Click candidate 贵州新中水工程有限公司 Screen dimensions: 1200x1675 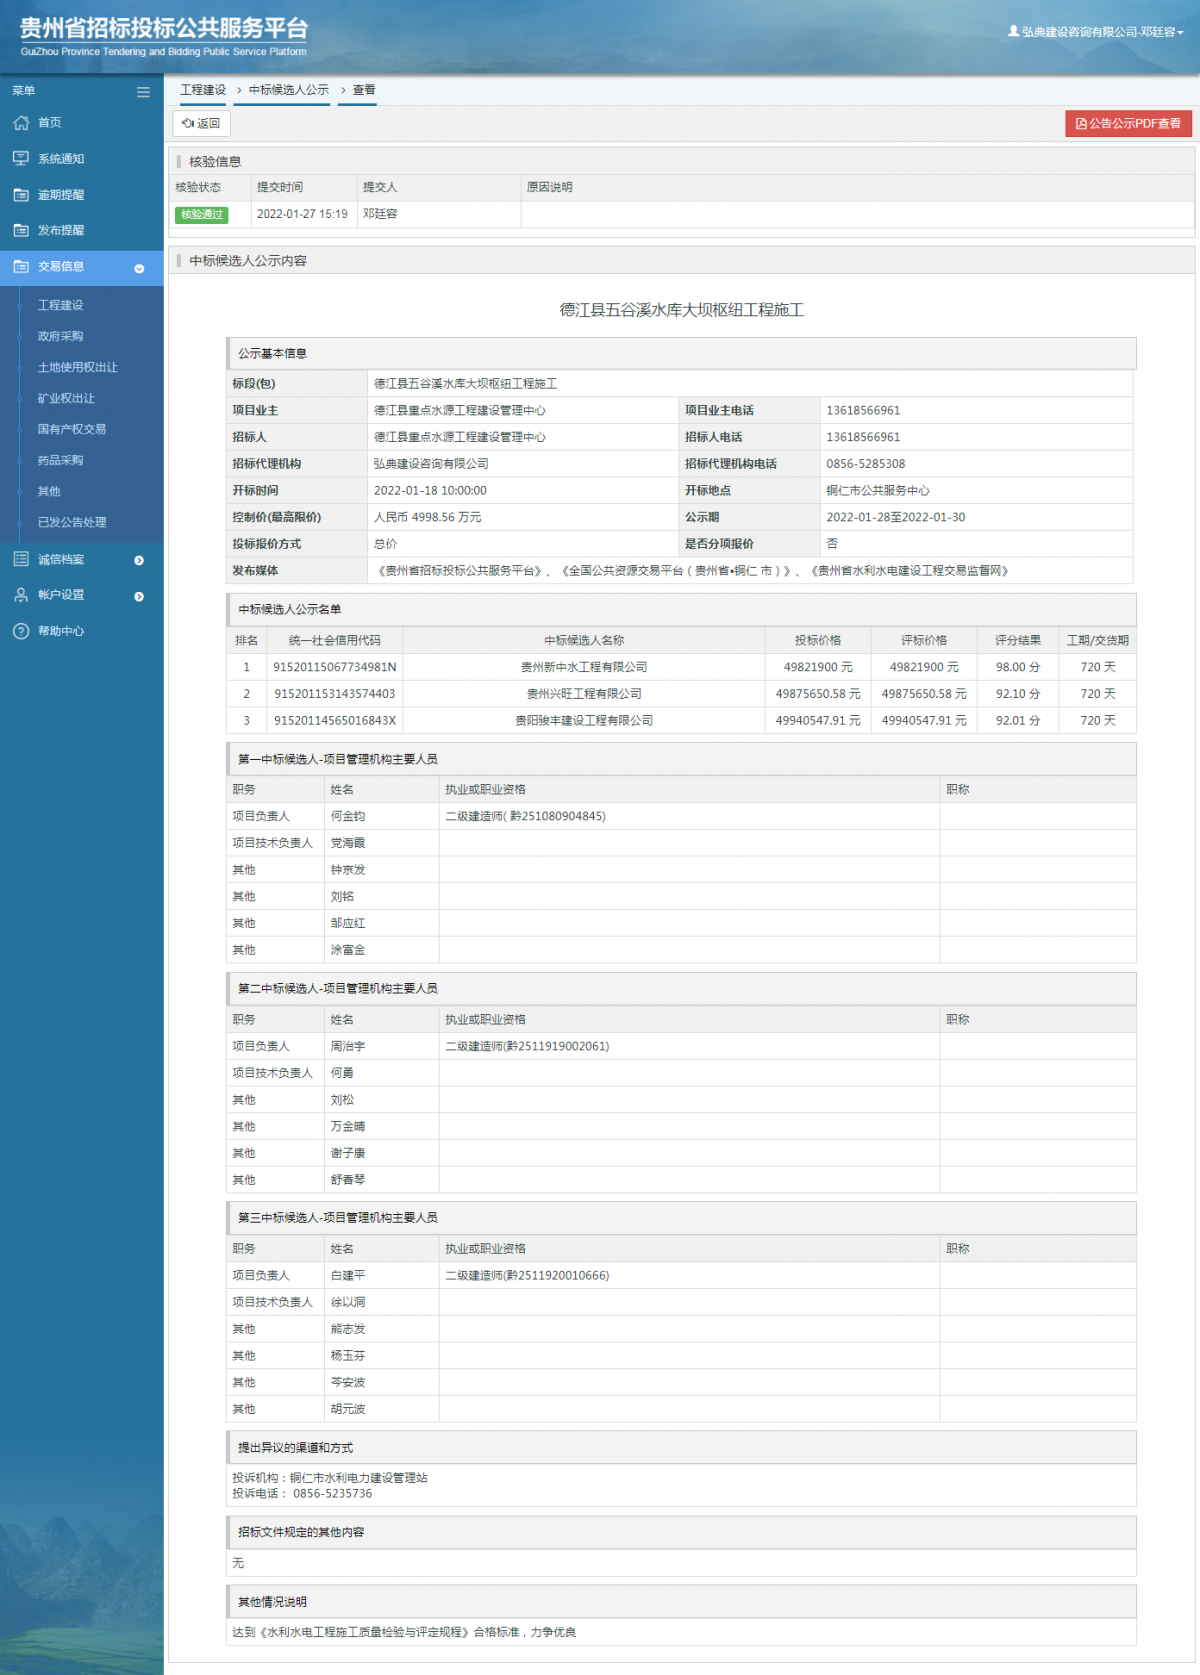[584, 667]
